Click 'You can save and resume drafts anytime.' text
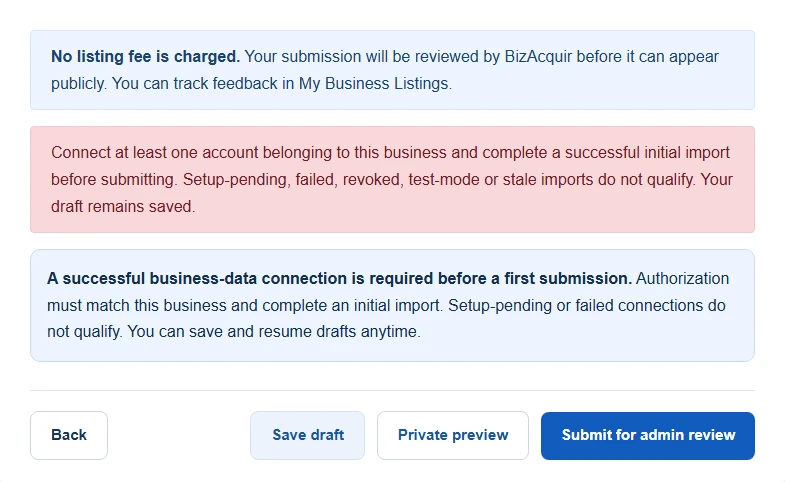The image size is (785, 482). 274,331
